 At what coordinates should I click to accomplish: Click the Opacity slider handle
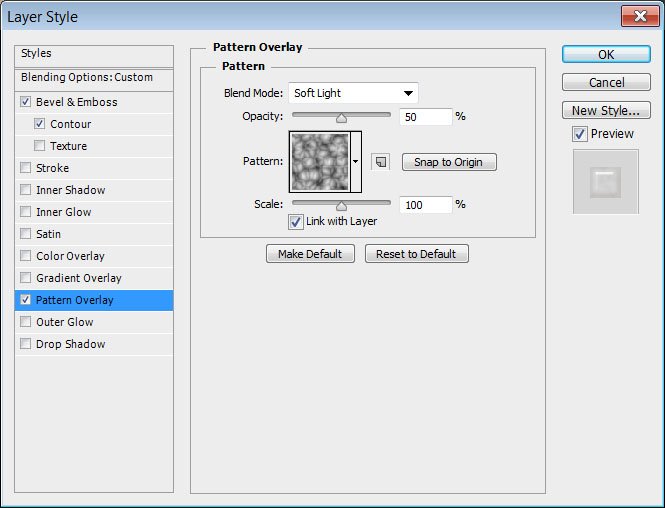(341, 117)
